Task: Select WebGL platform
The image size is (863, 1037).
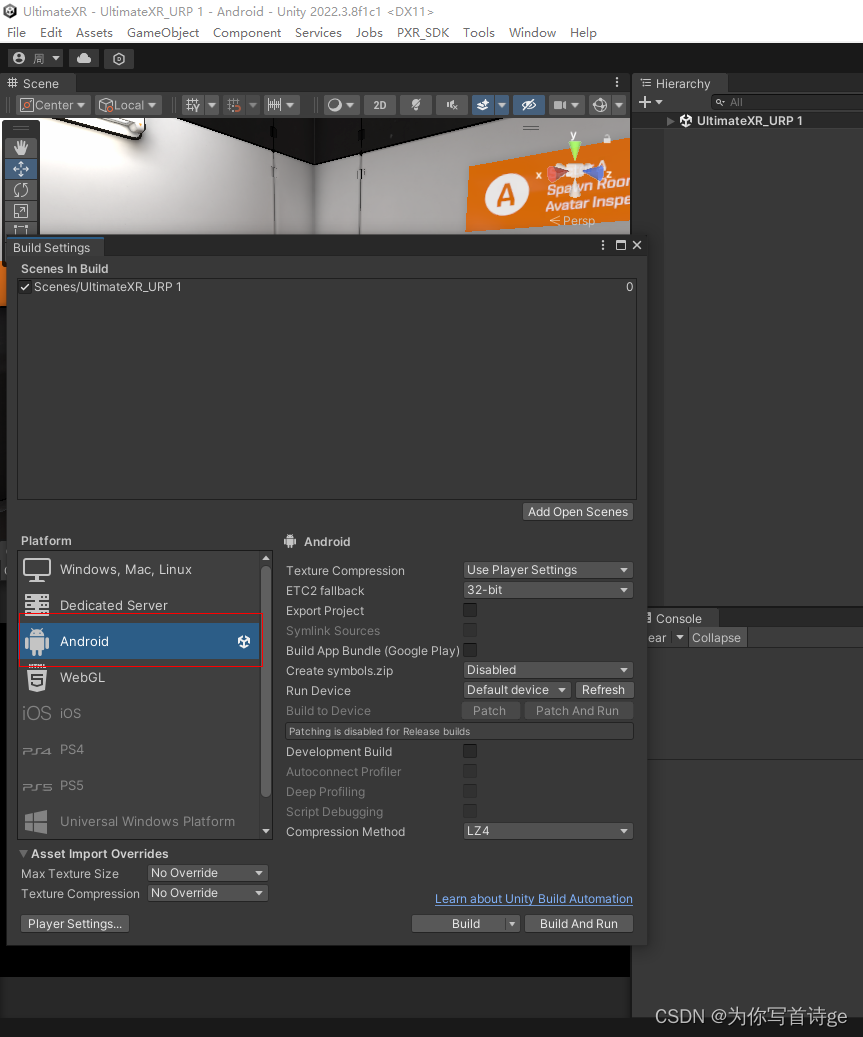Action: tap(140, 677)
